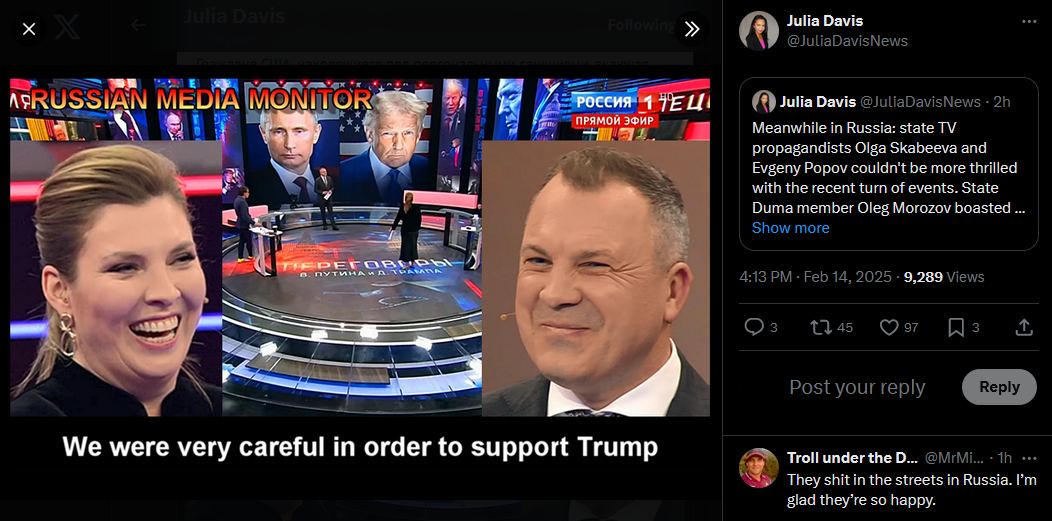Open the @JuliaDavisNews handle link
Image resolution: width=1052 pixels, height=521 pixels.
847,42
